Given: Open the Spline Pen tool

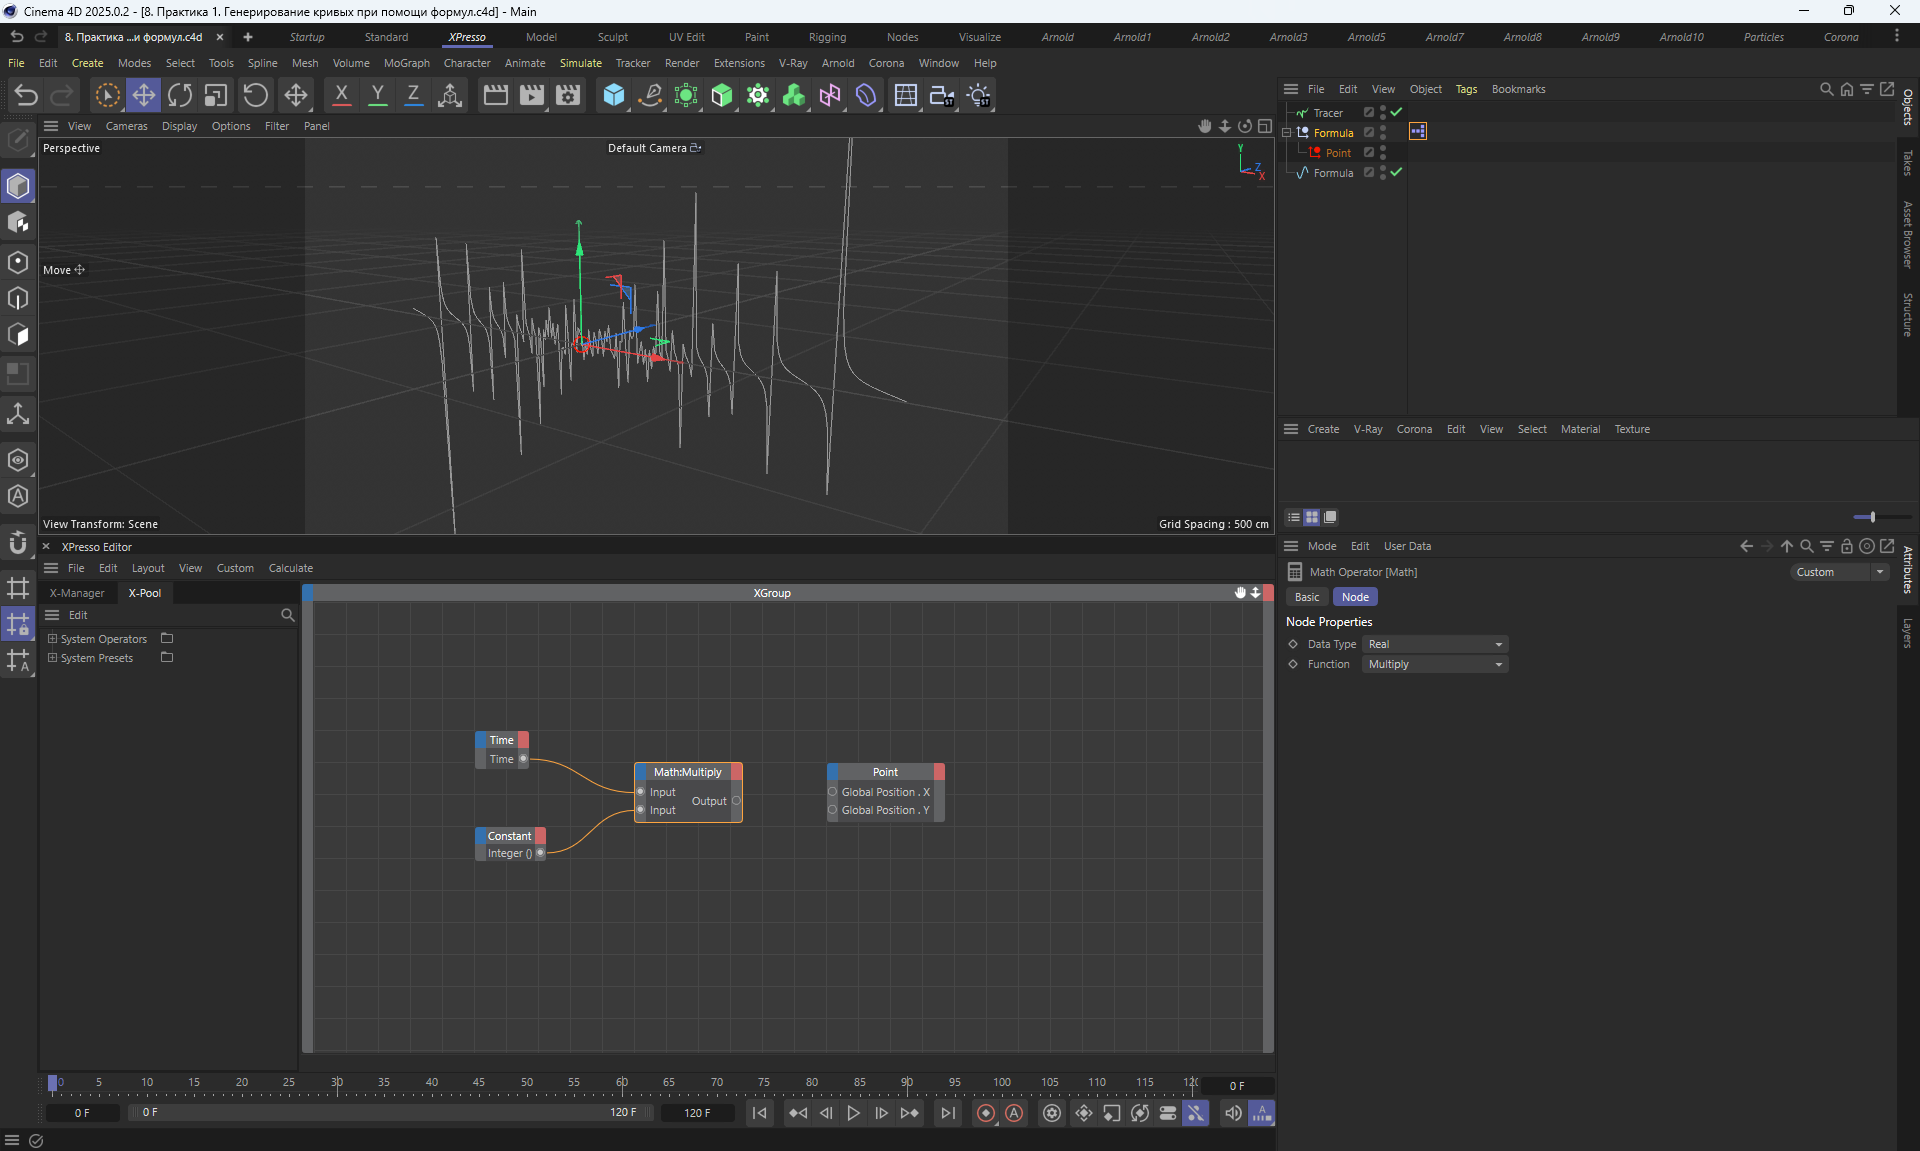Looking at the screenshot, I should [650, 95].
